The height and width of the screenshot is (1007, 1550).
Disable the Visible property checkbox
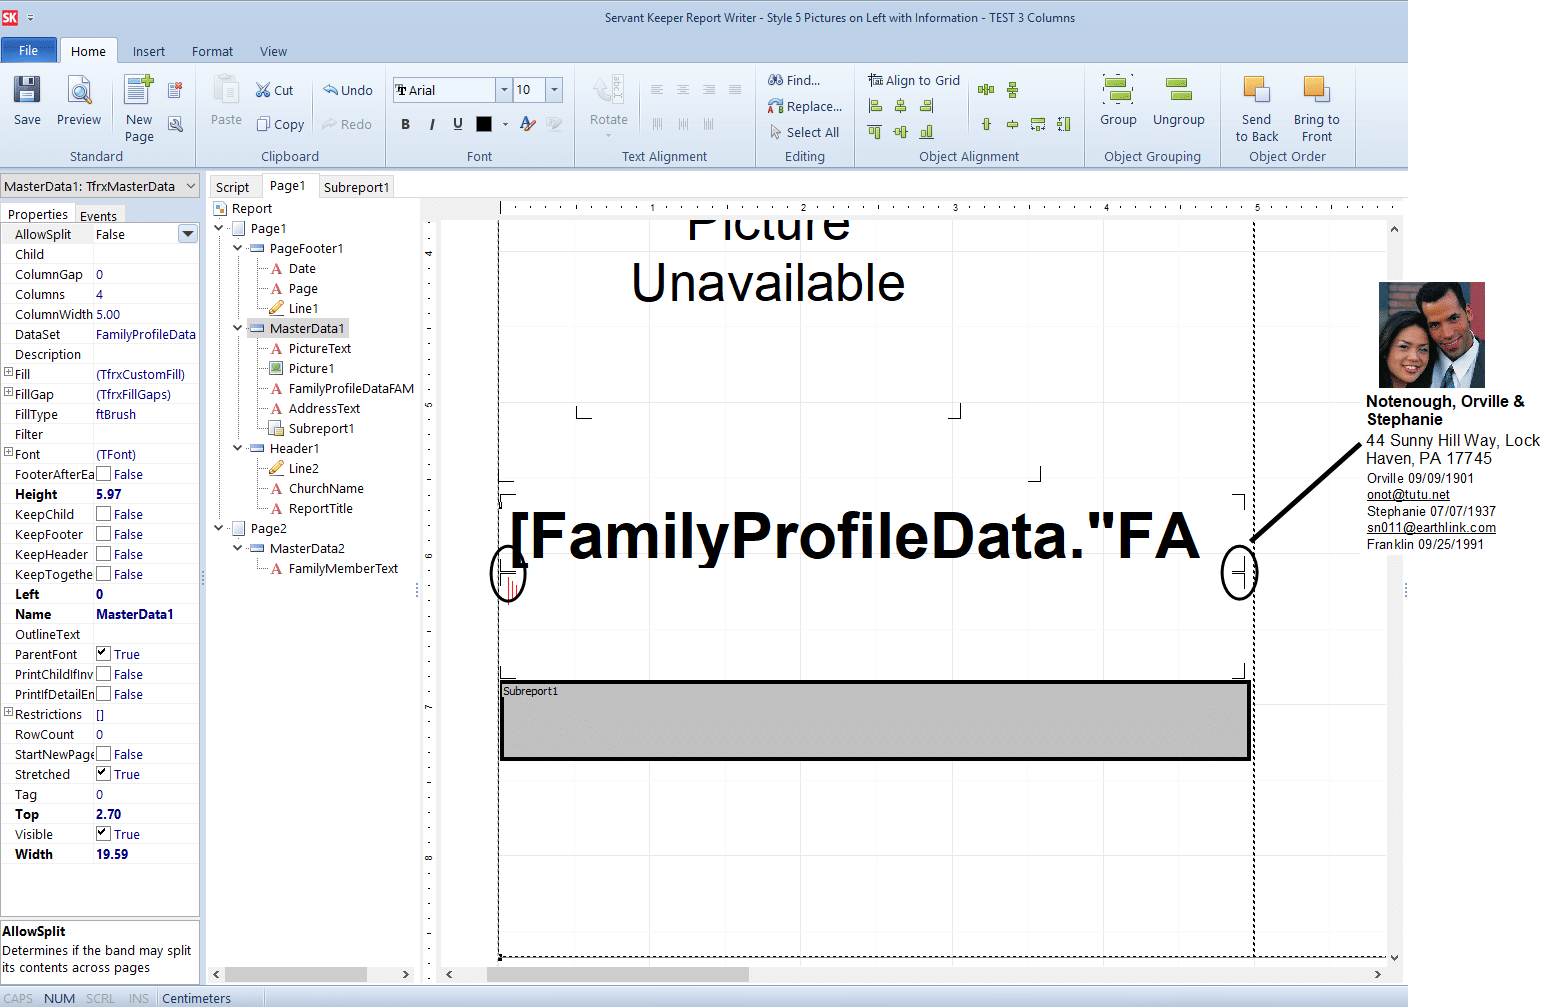click(x=103, y=834)
